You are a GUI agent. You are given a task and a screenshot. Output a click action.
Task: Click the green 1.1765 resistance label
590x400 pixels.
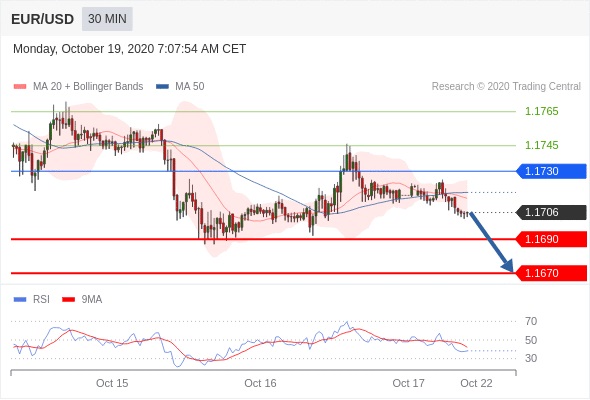pos(542,111)
